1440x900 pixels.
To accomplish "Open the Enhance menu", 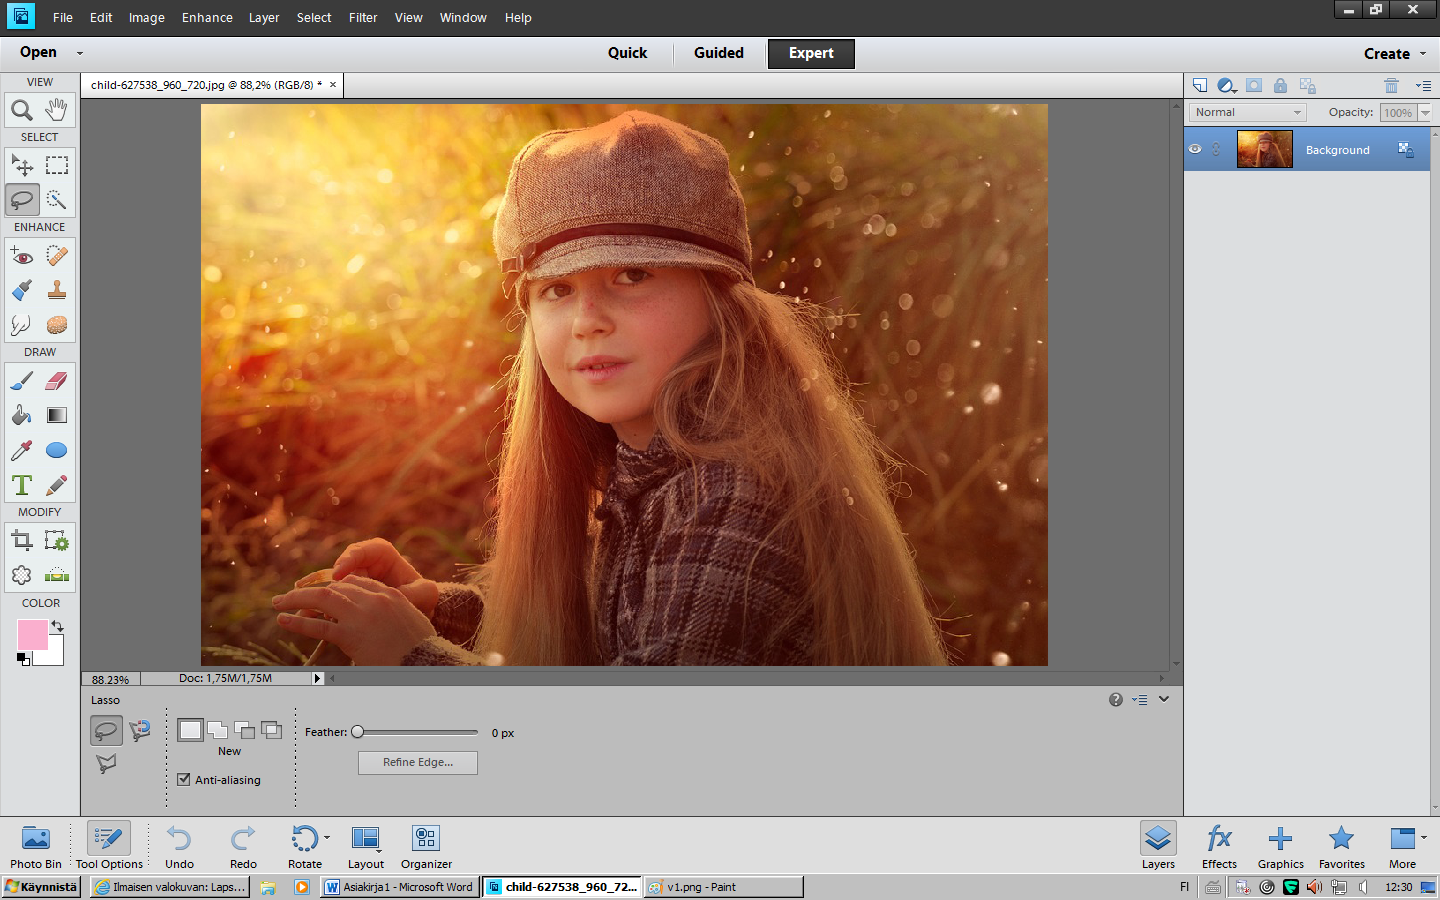I will point(207,18).
